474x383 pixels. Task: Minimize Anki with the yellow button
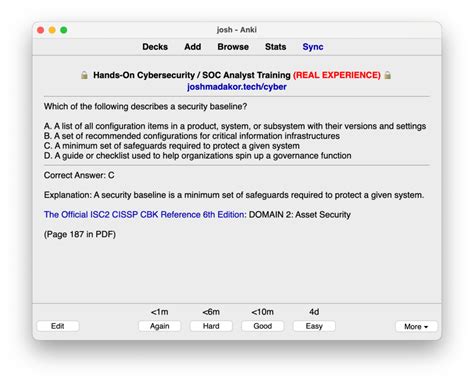[x=52, y=30]
